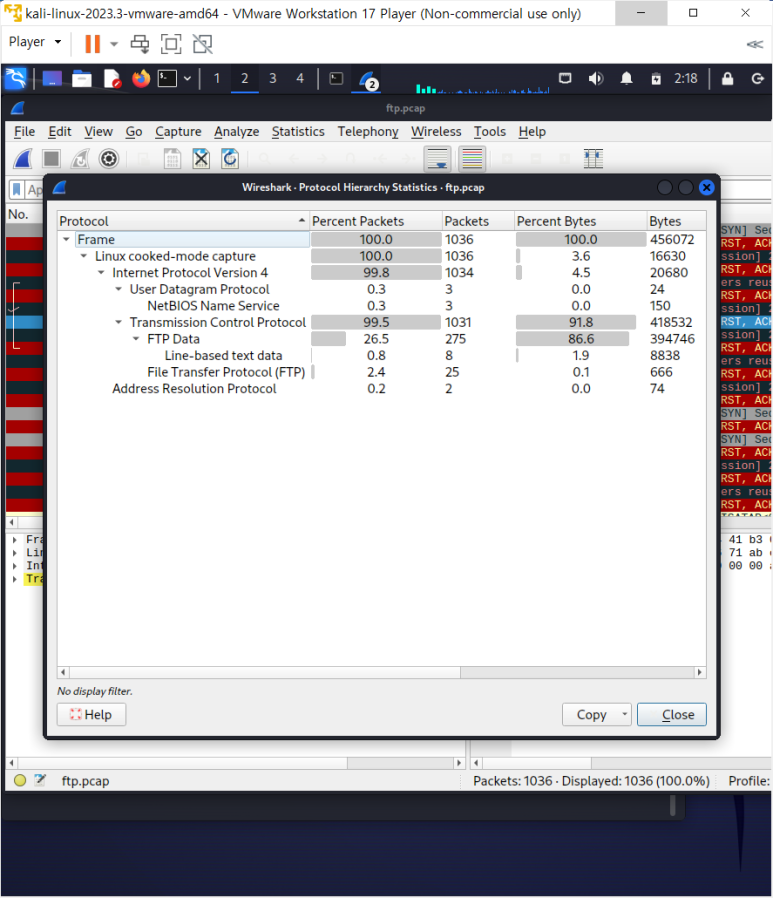
Task: Launch Firefox from the Kali panel
Action: coord(140,78)
